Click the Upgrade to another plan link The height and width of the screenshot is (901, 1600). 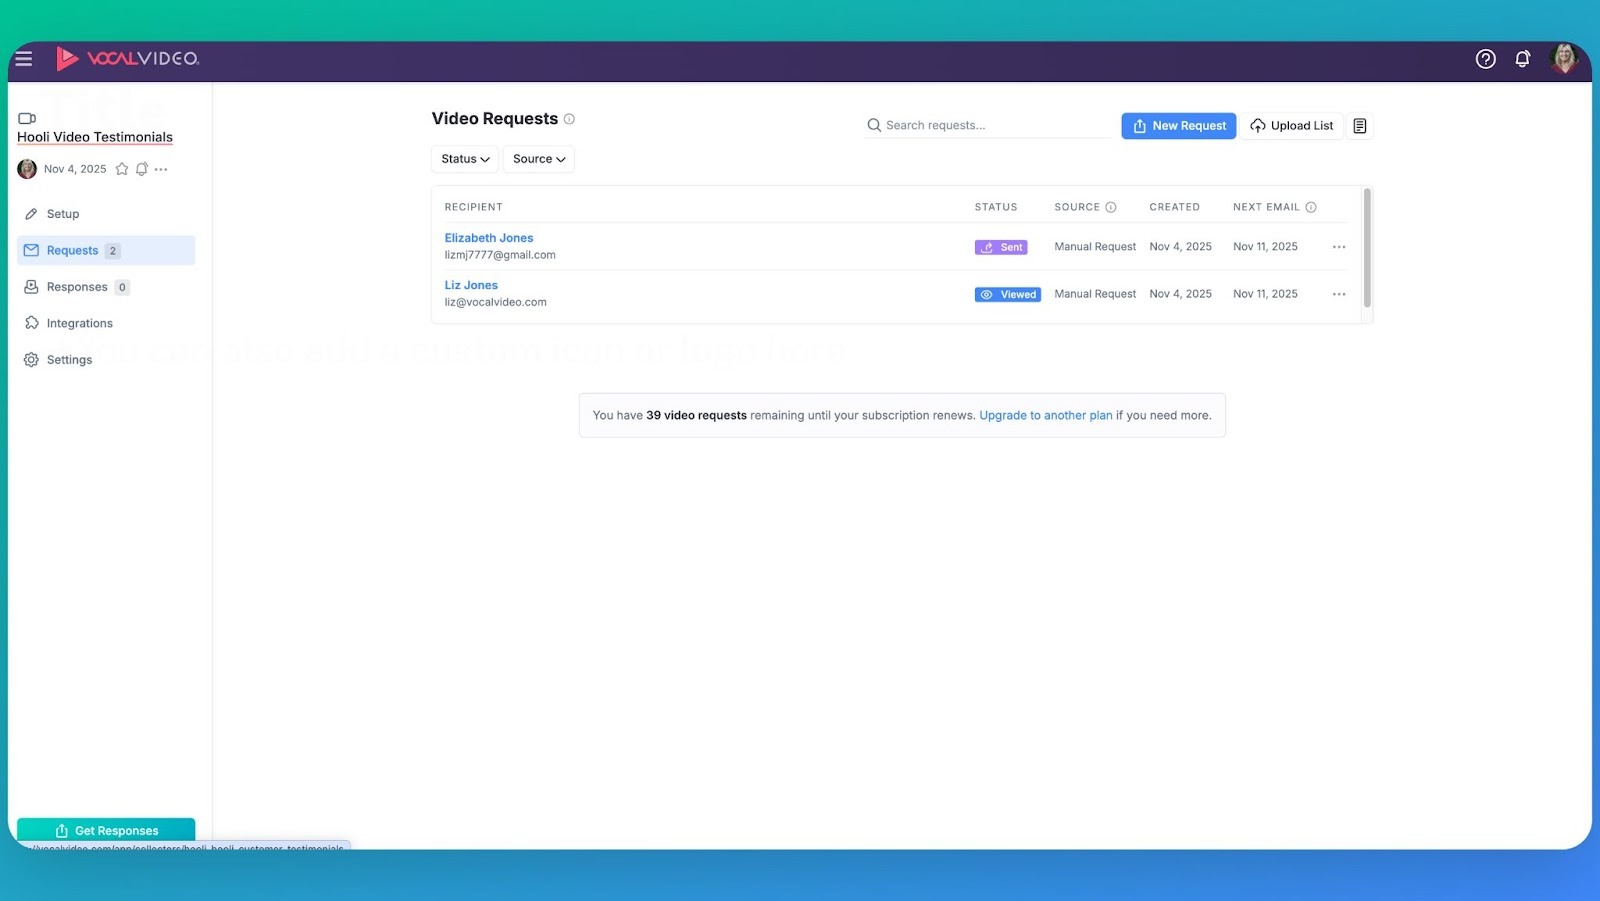(1046, 415)
